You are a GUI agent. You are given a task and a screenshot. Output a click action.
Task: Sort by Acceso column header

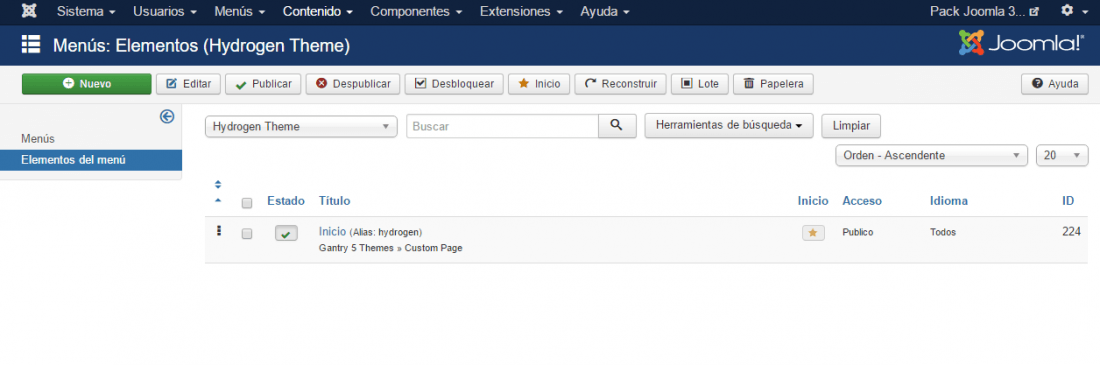862,201
